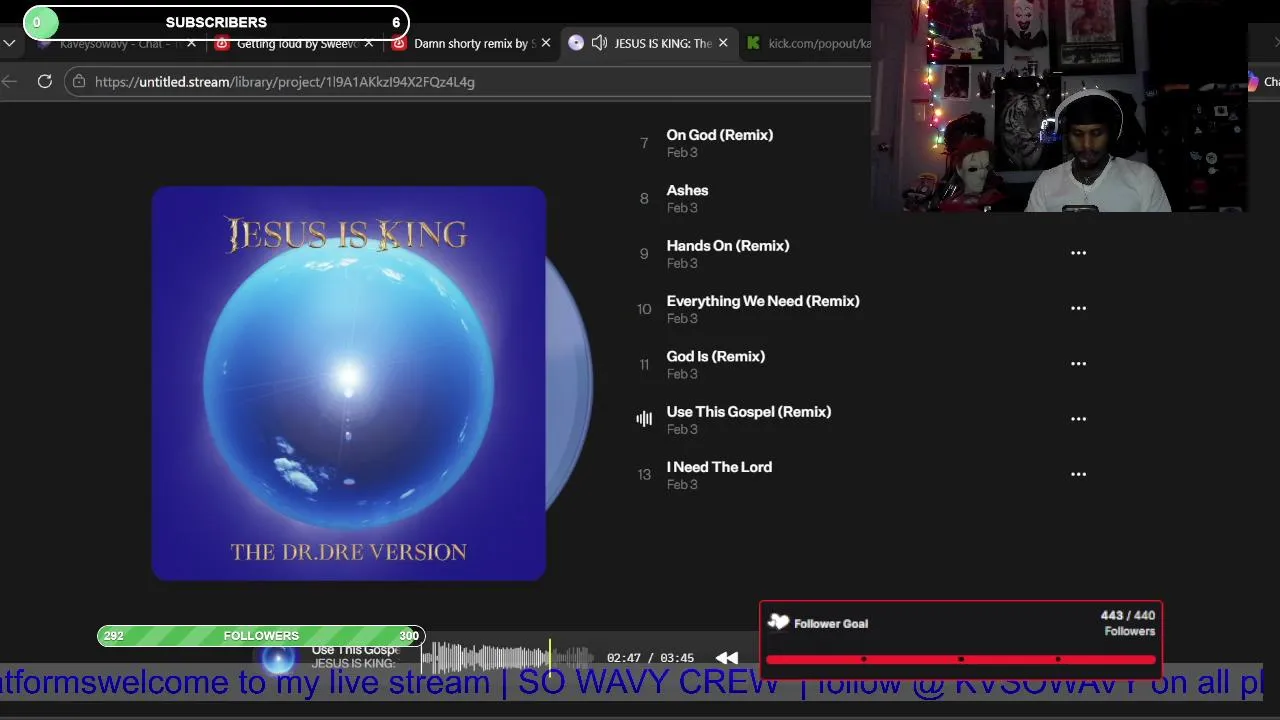
Task: Click track number 8 beside Ashes
Action: click(x=644, y=199)
